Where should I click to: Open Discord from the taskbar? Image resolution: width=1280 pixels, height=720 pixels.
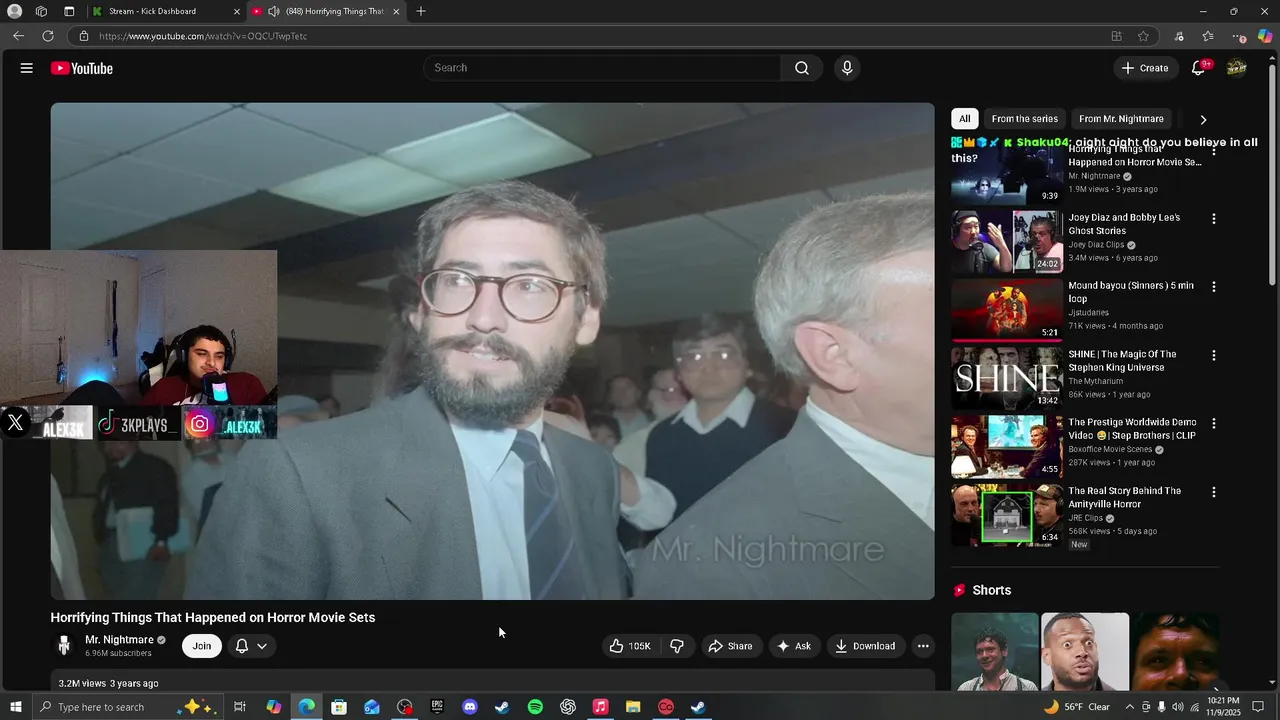[x=470, y=707]
